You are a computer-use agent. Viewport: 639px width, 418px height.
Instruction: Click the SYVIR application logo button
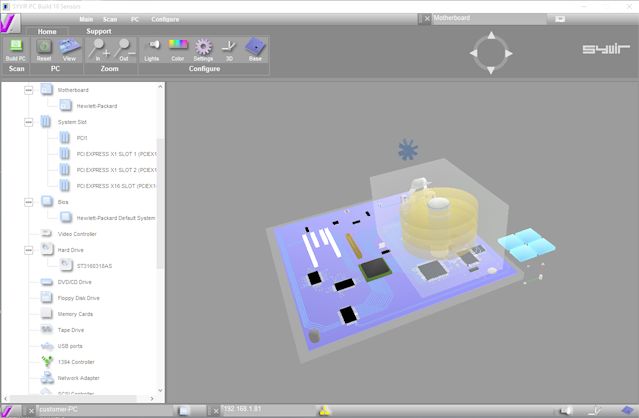point(10,23)
